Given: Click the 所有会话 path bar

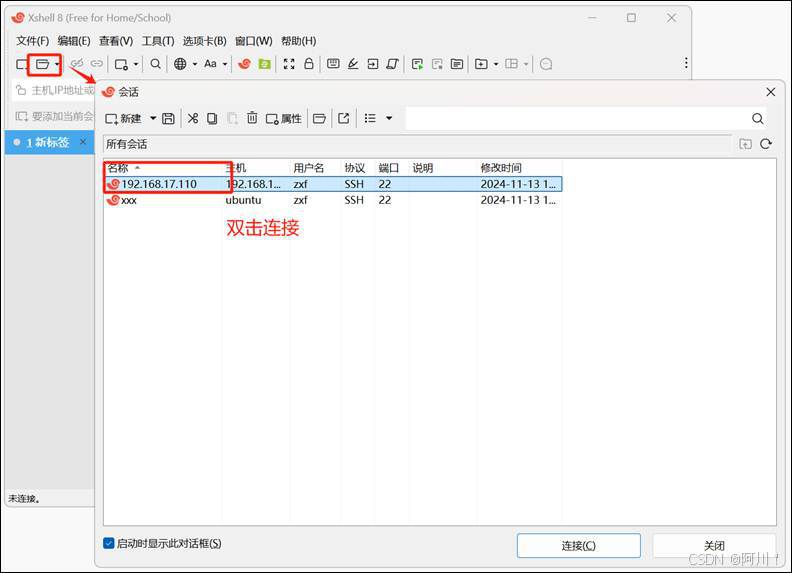Looking at the screenshot, I should [x=417, y=145].
